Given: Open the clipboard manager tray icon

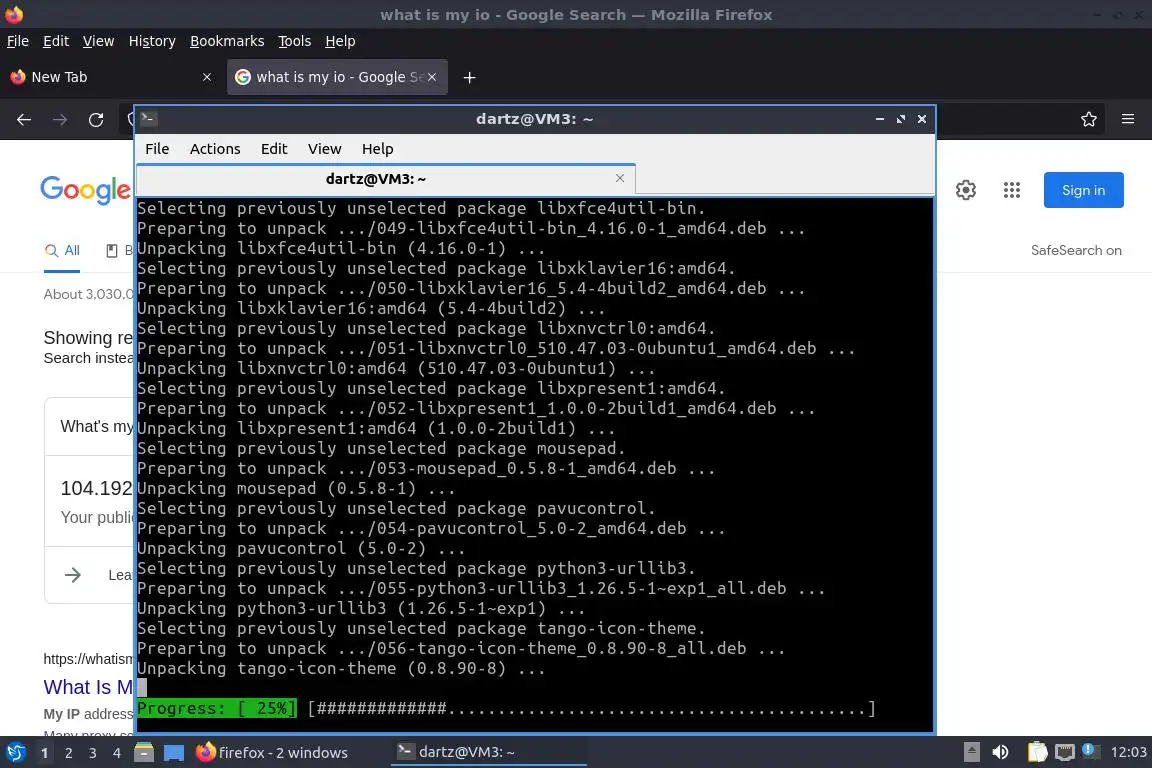Looking at the screenshot, I should click(1037, 752).
